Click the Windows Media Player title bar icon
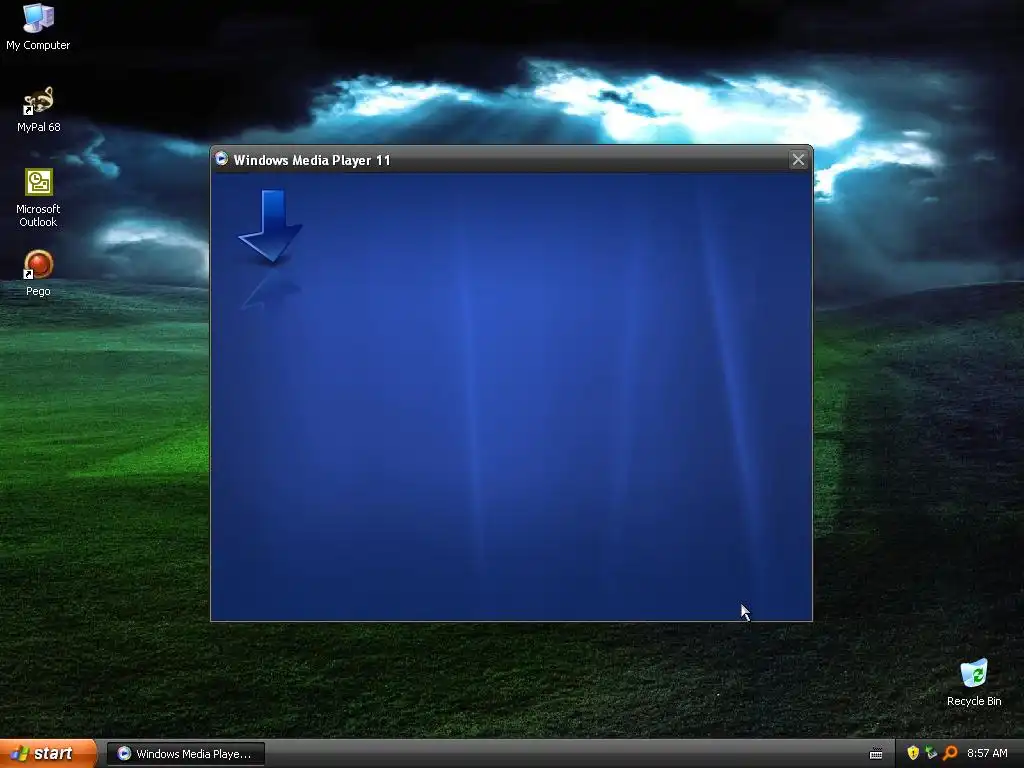 tap(222, 159)
